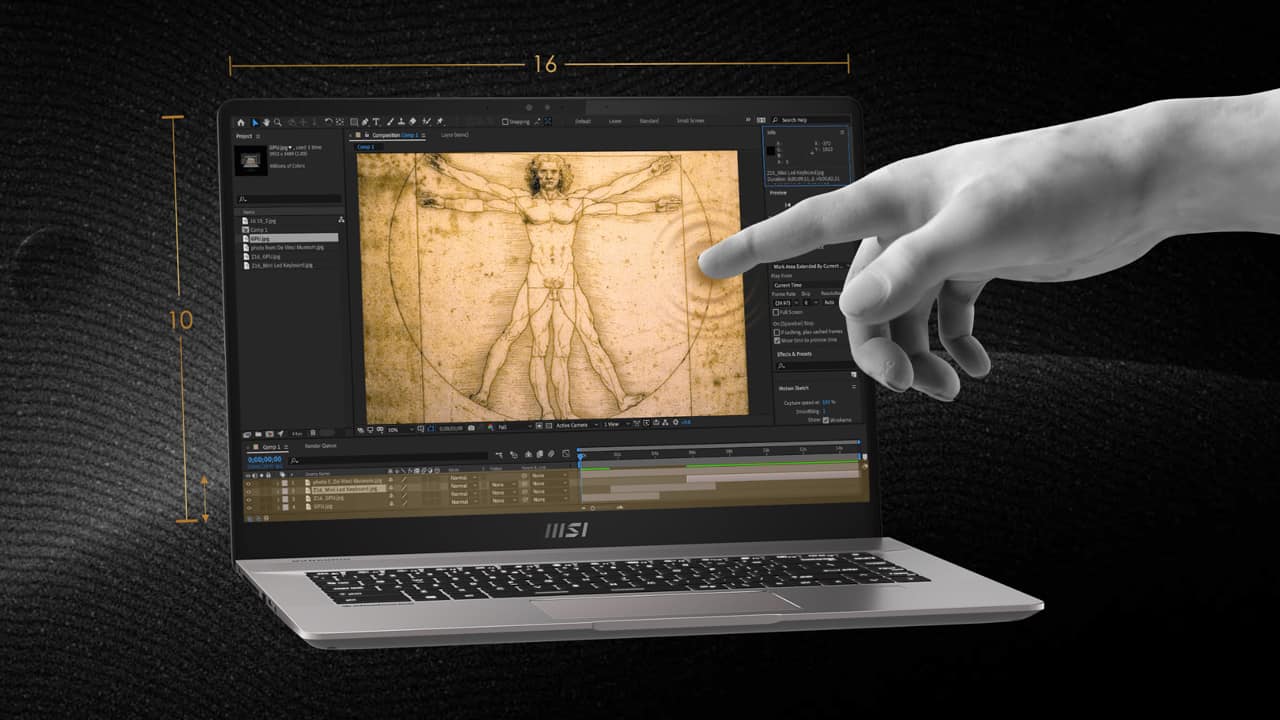The height and width of the screenshot is (720, 1280).
Task: Select photo from Da Vinci Museum.jpg item
Action: (x=289, y=247)
